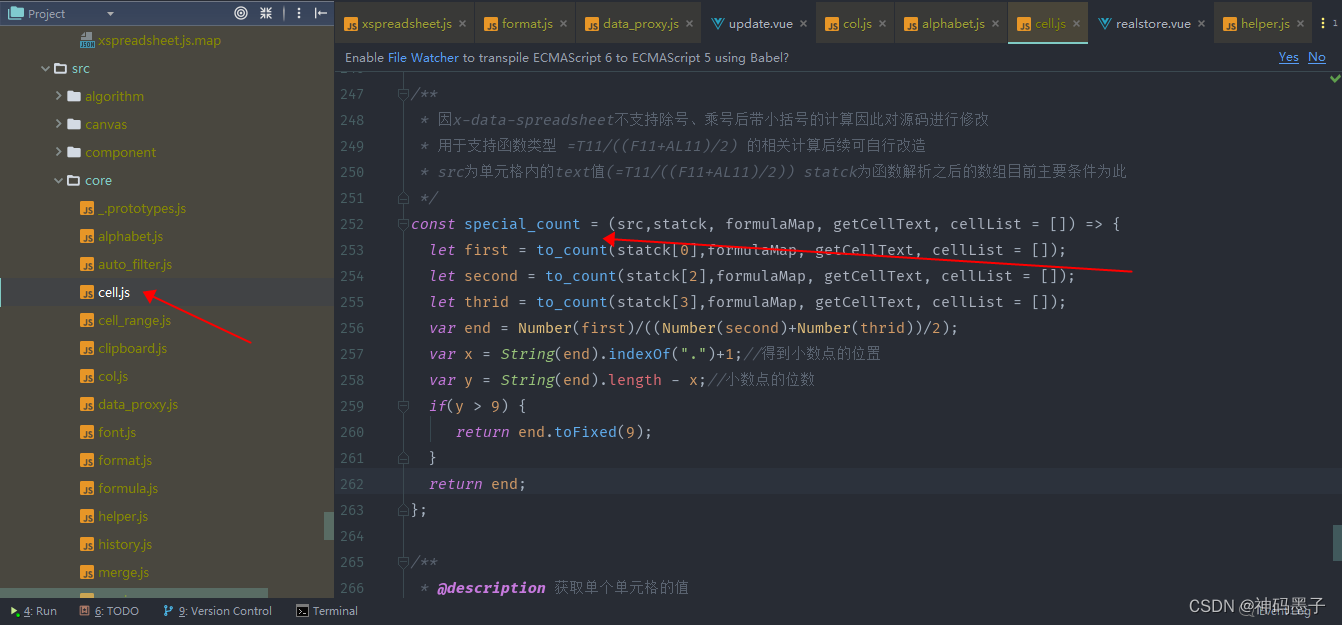Click the Scroll from Source target icon
This screenshot has height=625, width=1342.
tap(241, 13)
